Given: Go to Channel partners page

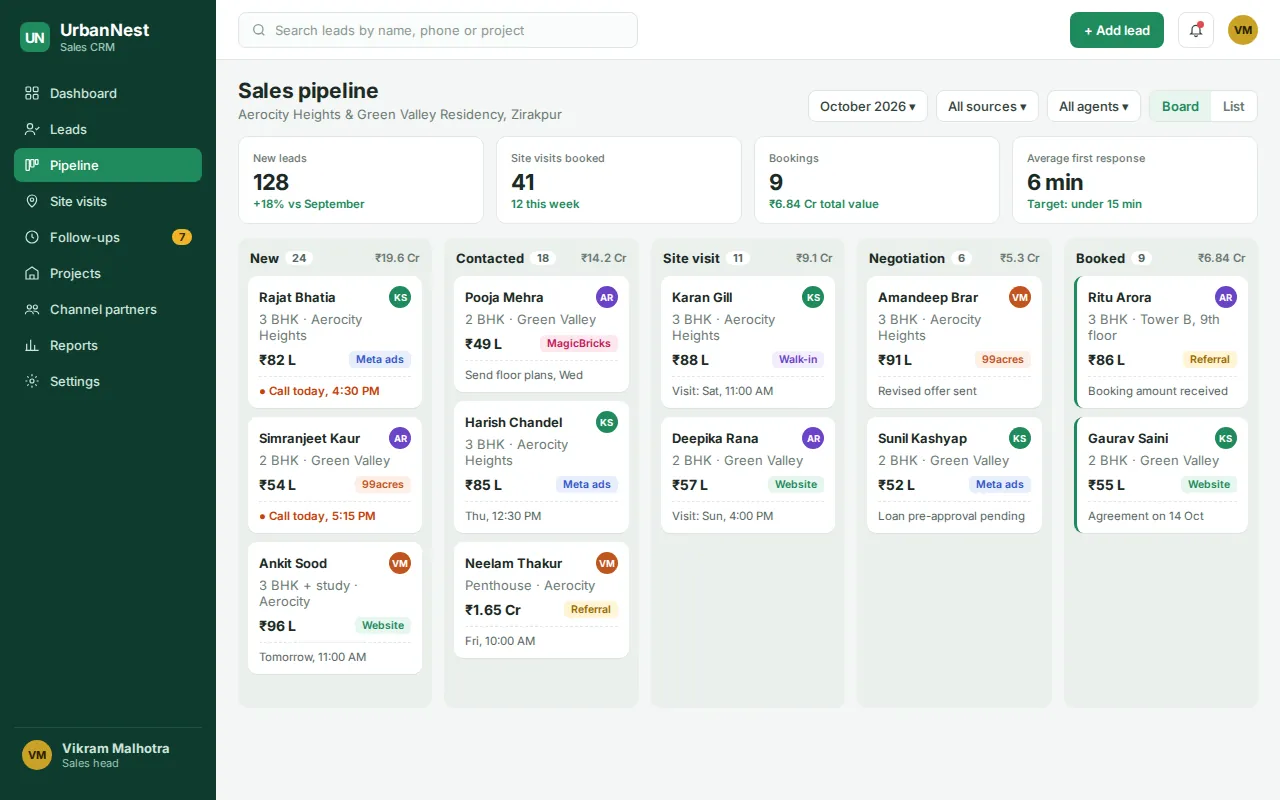Looking at the screenshot, I should click(x=108, y=309).
